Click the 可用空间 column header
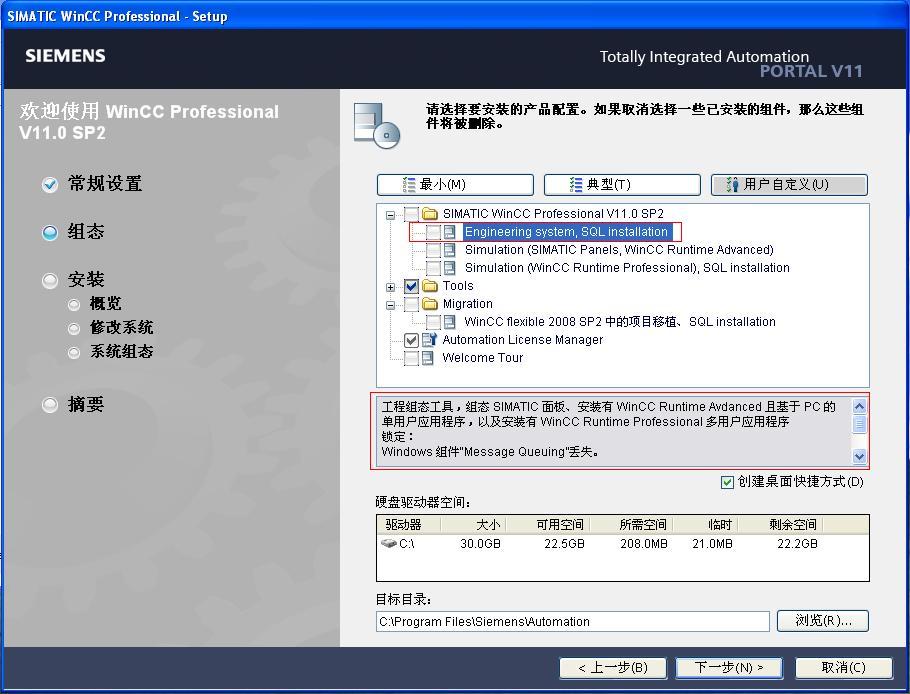 548,525
